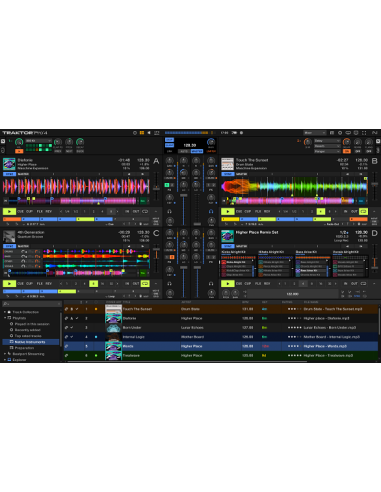
Task: Toggle FX unit 2 Delay ON button
Action: (347, 151)
